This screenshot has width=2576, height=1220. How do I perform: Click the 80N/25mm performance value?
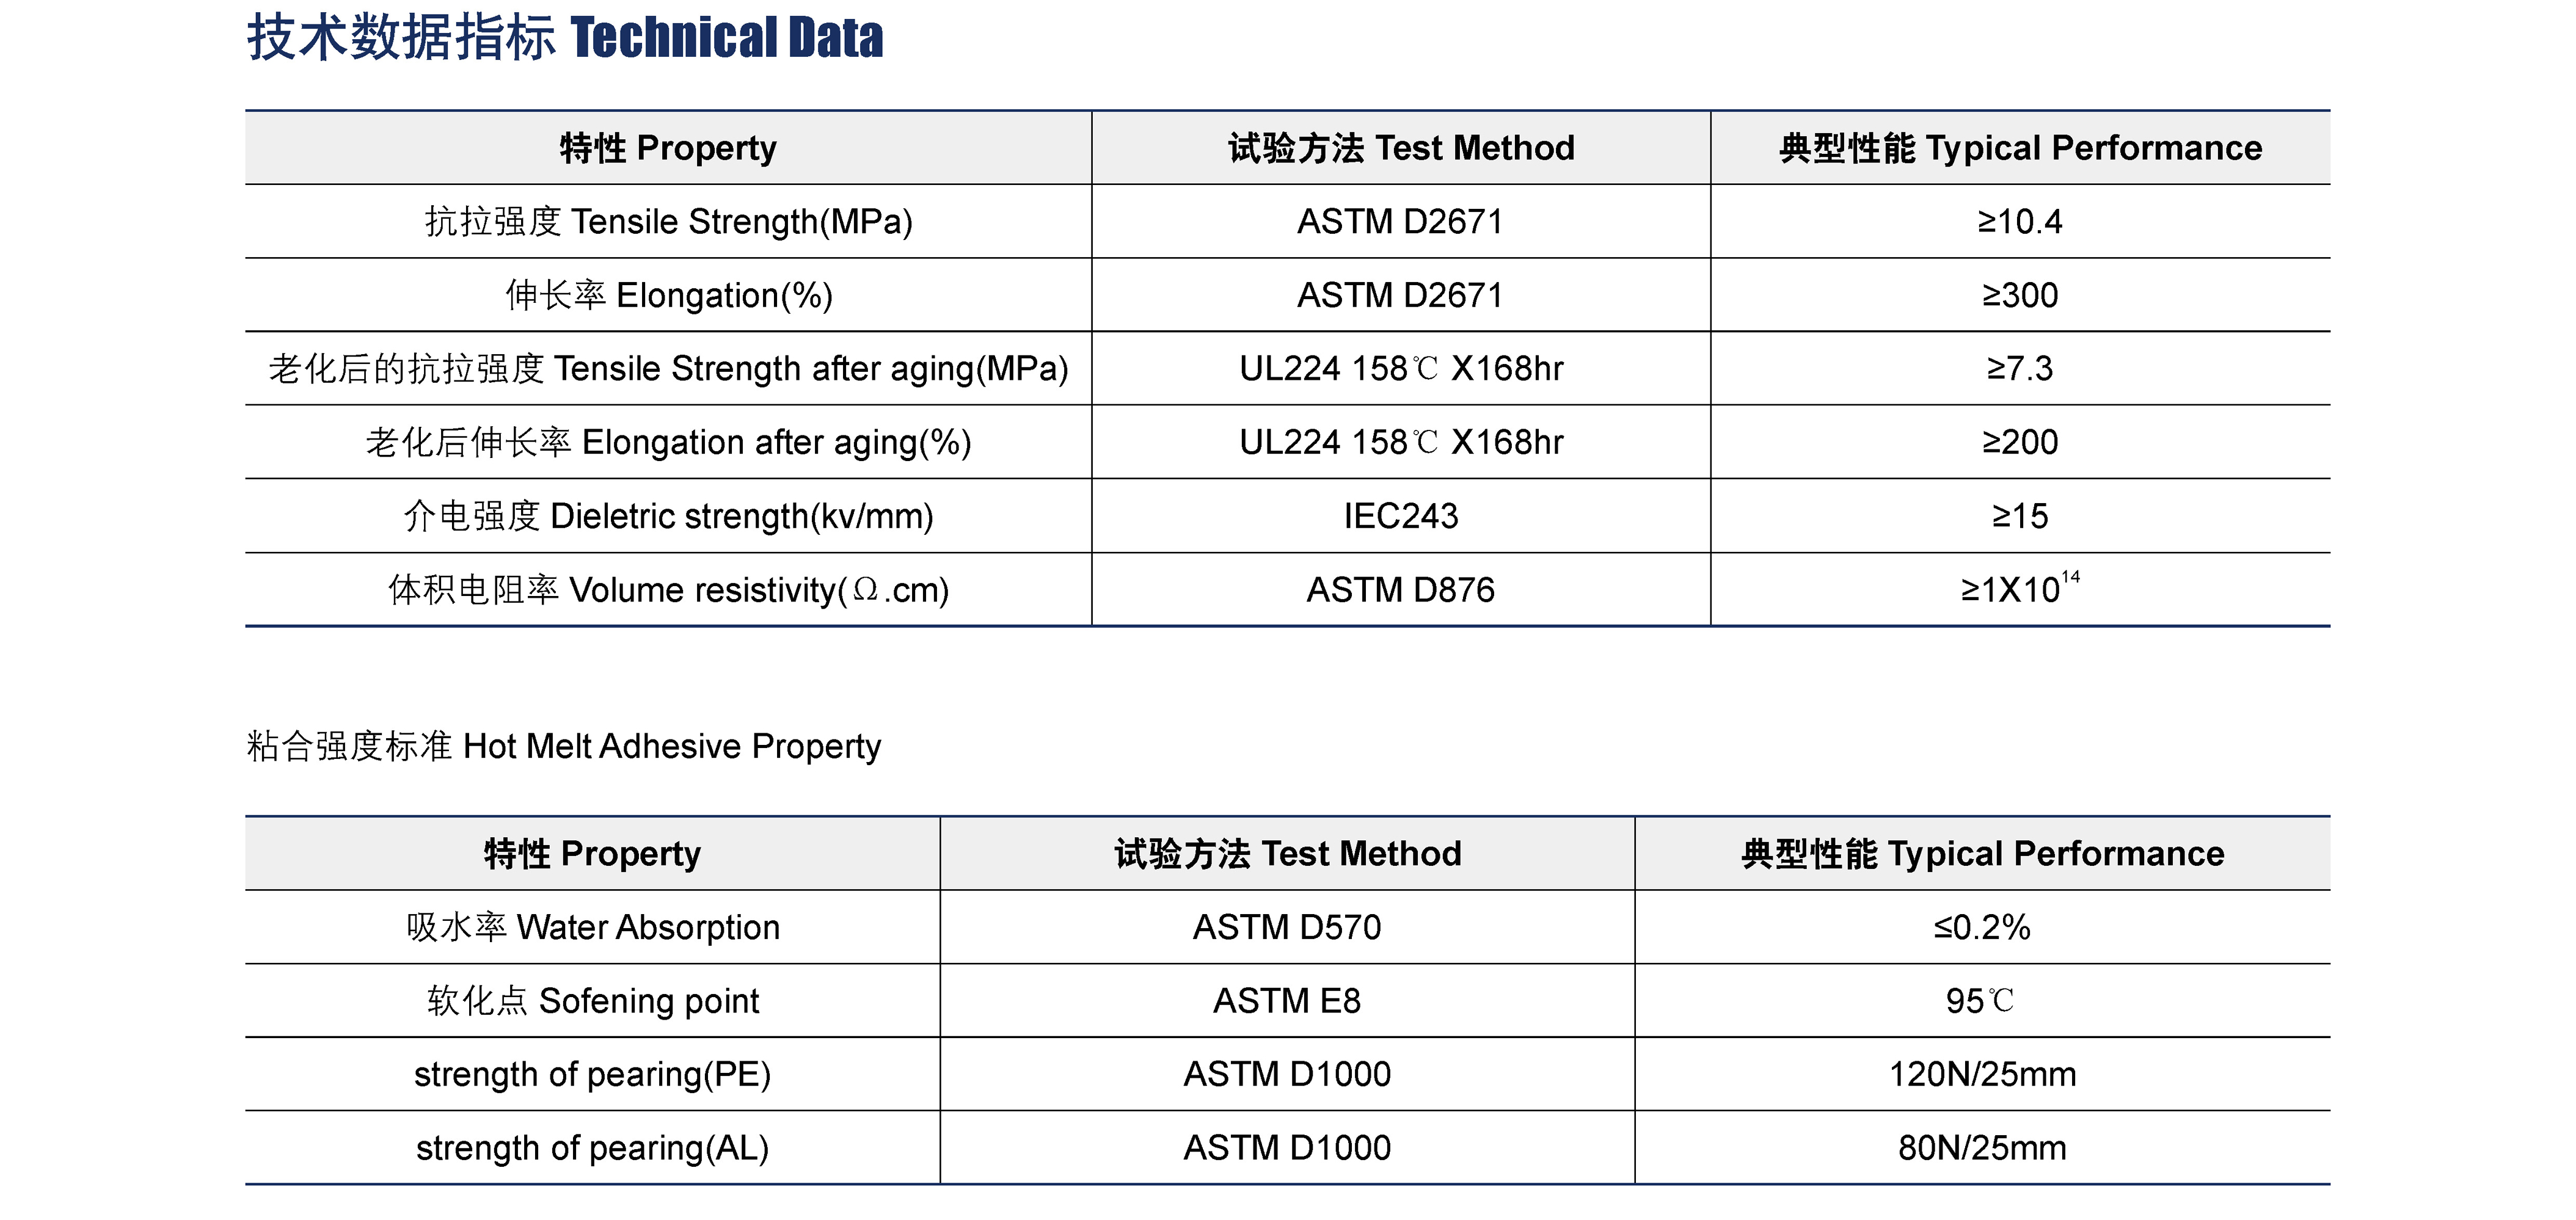[x=1982, y=1148]
